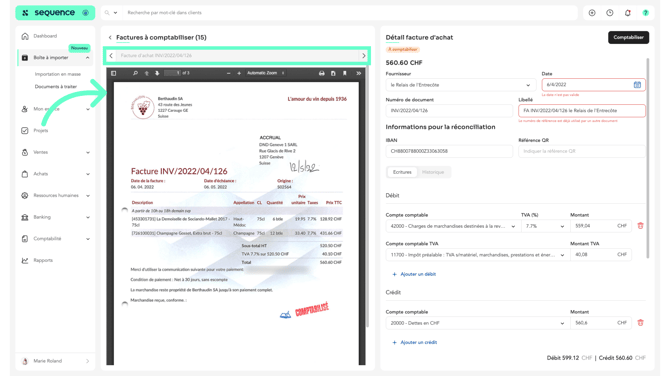Image resolution: width=670 pixels, height=376 pixels.
Task: Select the Ecritures toggle tab
Action: coord(402,172)
